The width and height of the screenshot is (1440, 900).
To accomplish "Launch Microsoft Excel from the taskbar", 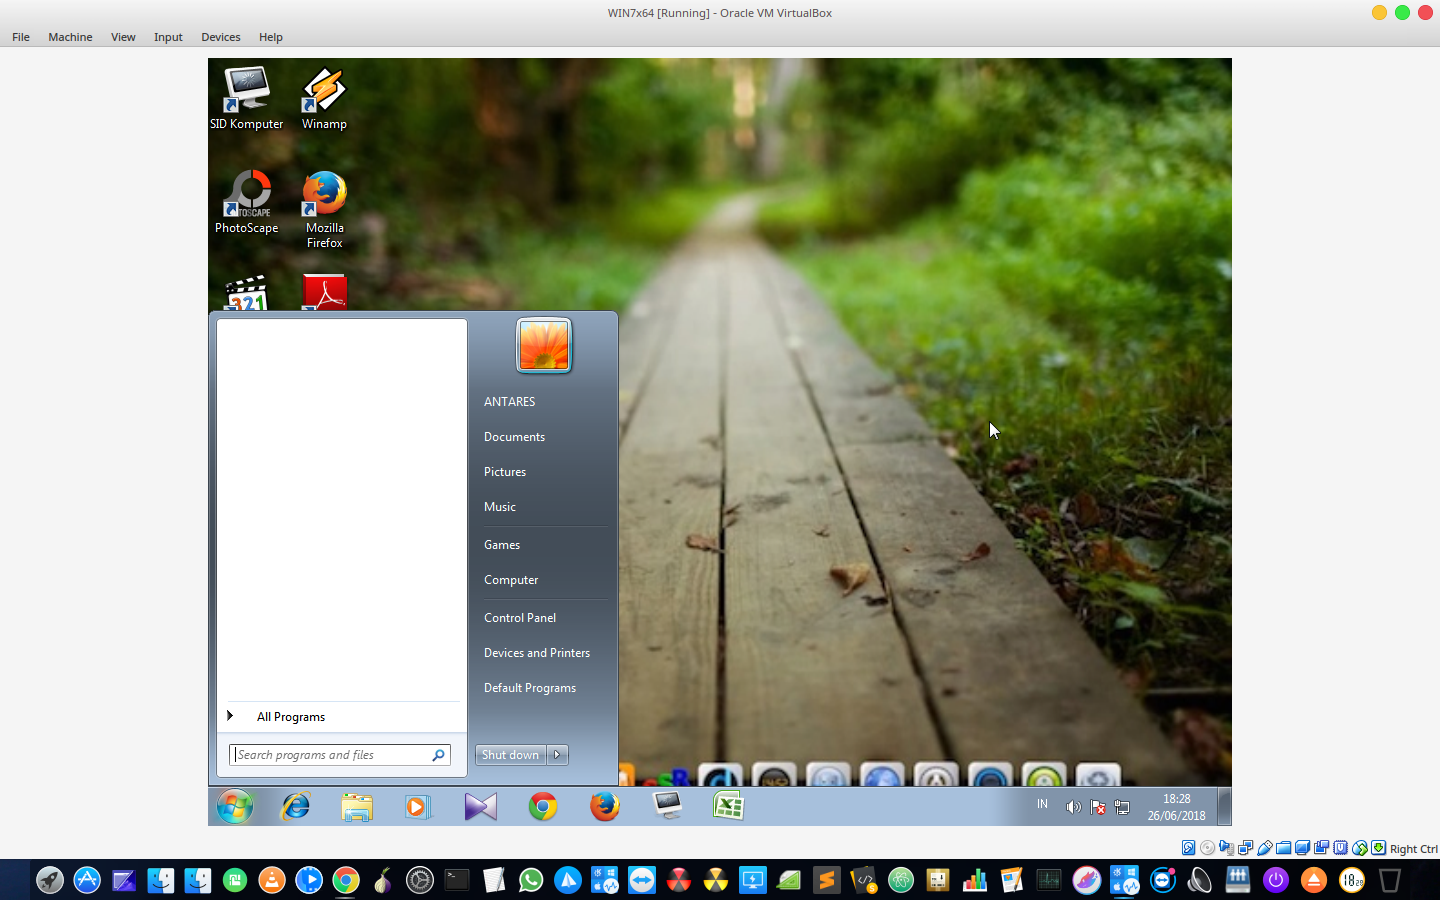I will [x=729, y=807].
